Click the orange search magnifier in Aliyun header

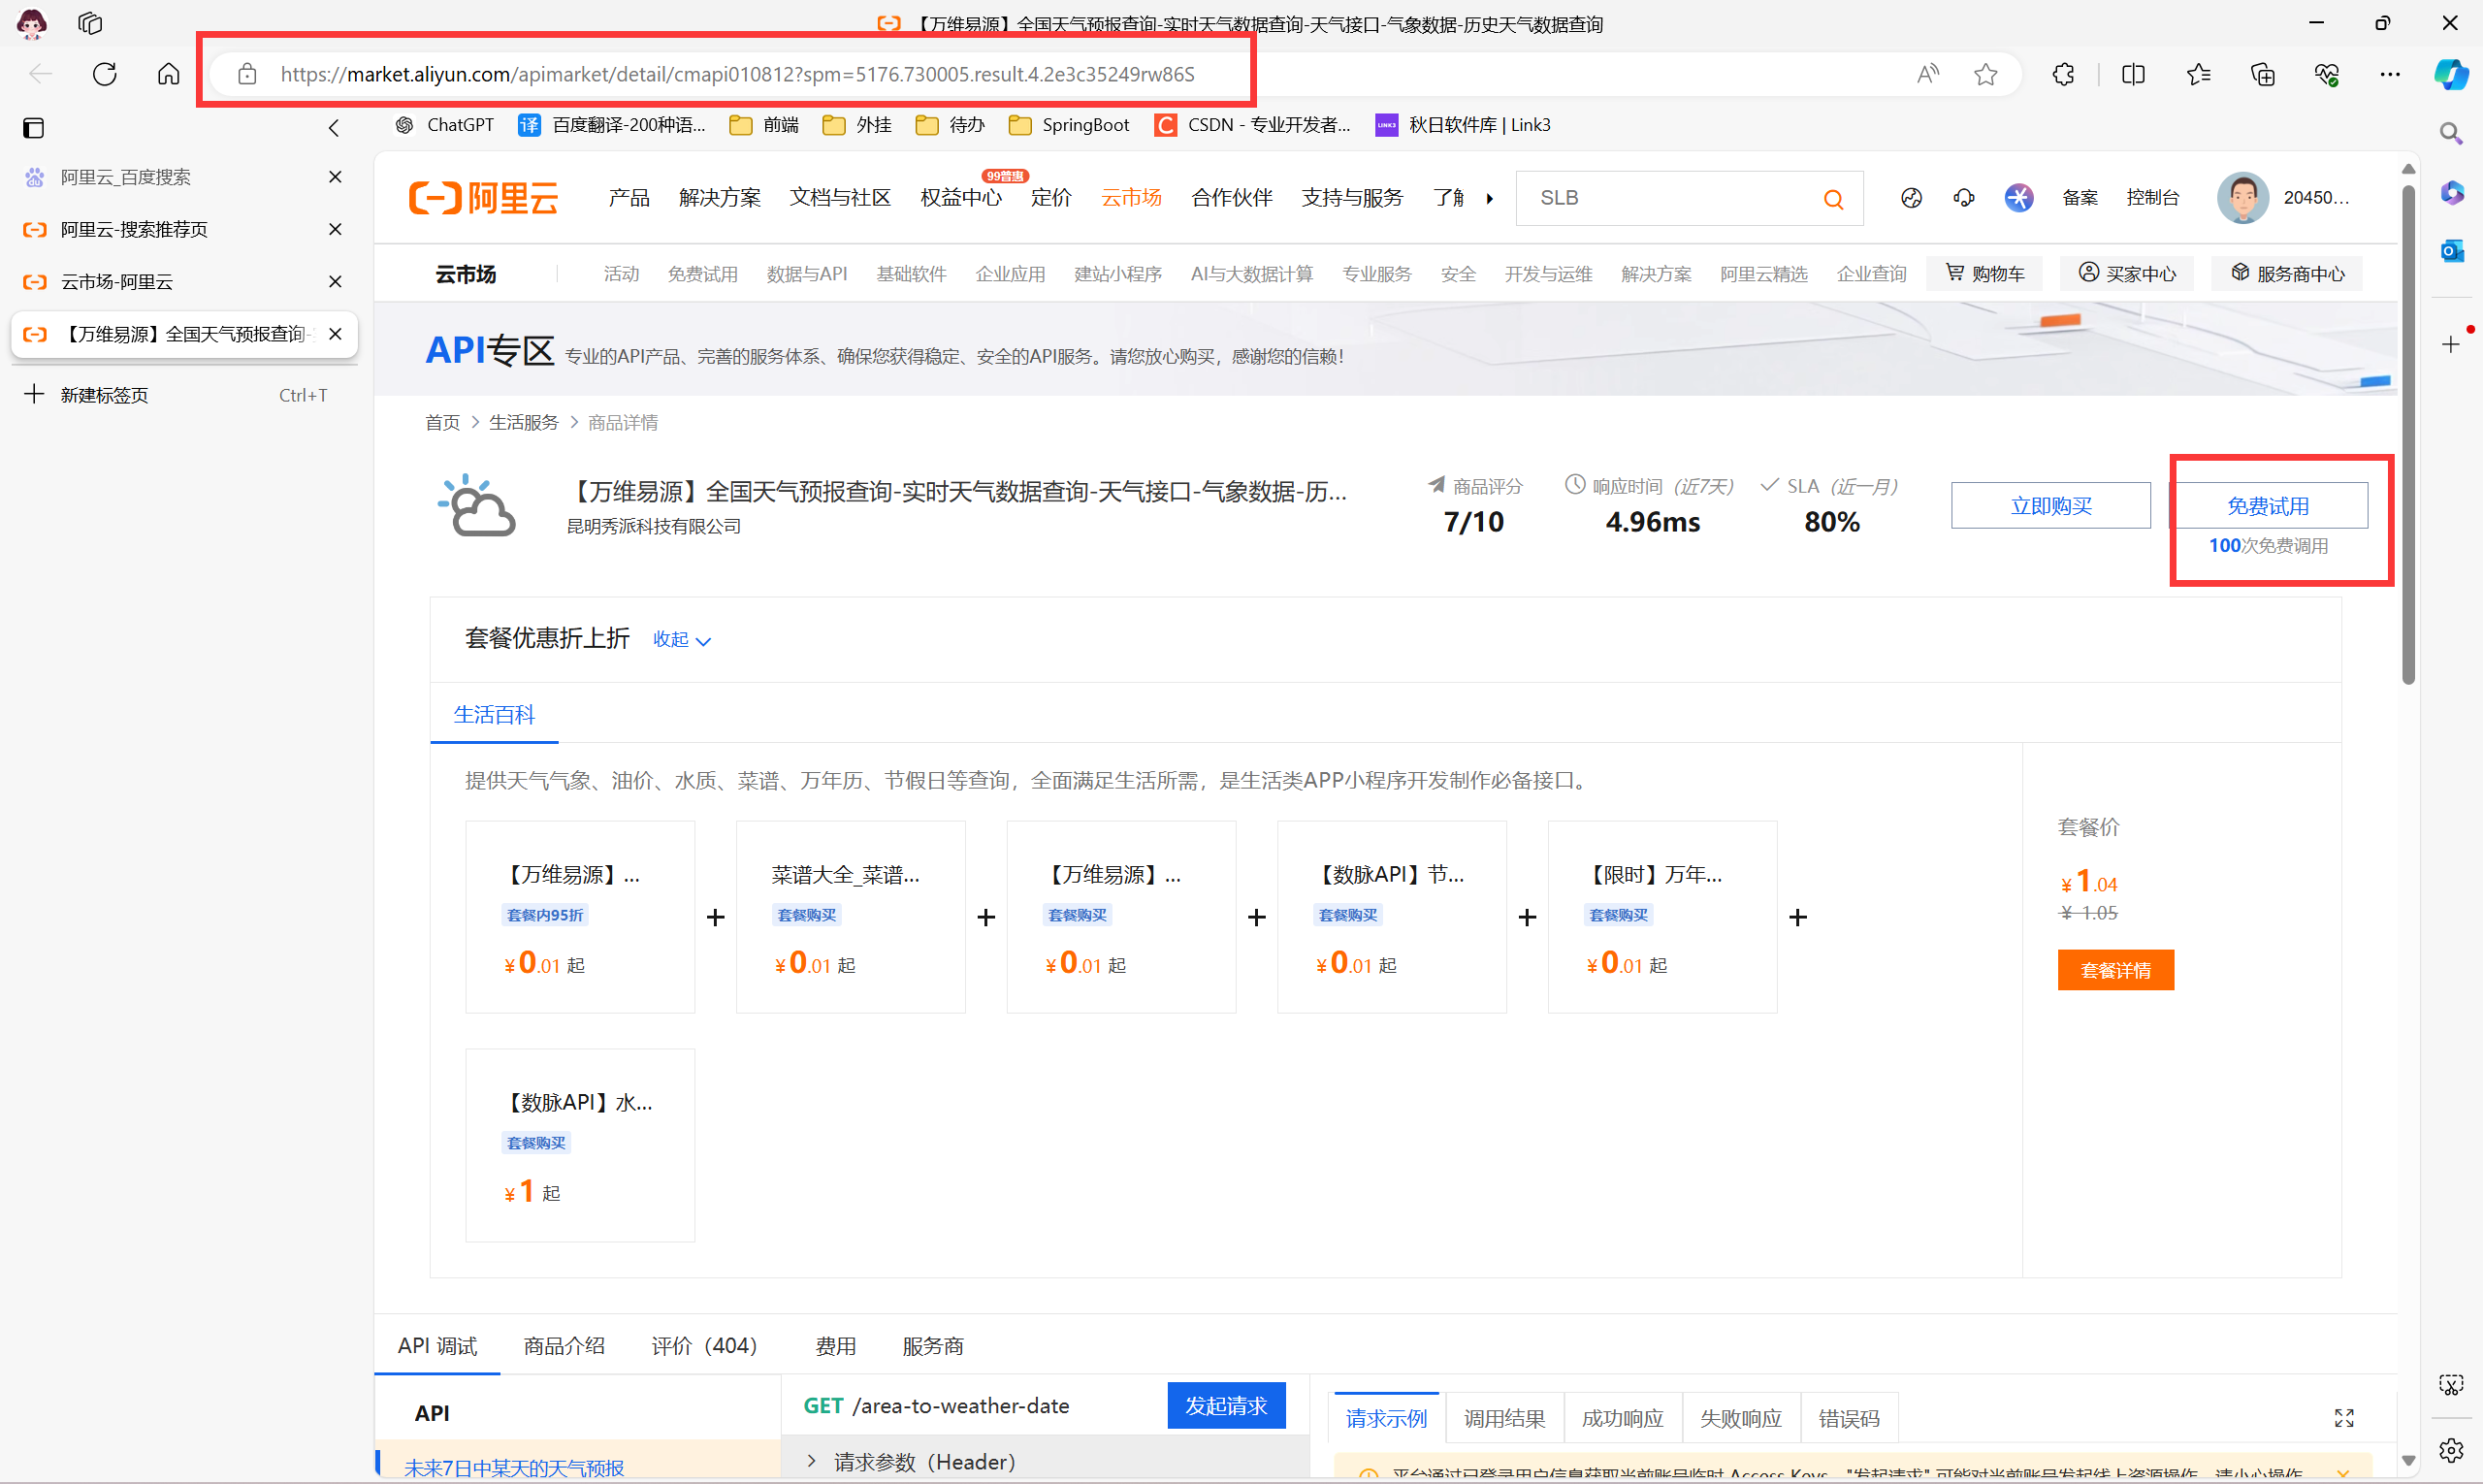[x=1833, y=199]
